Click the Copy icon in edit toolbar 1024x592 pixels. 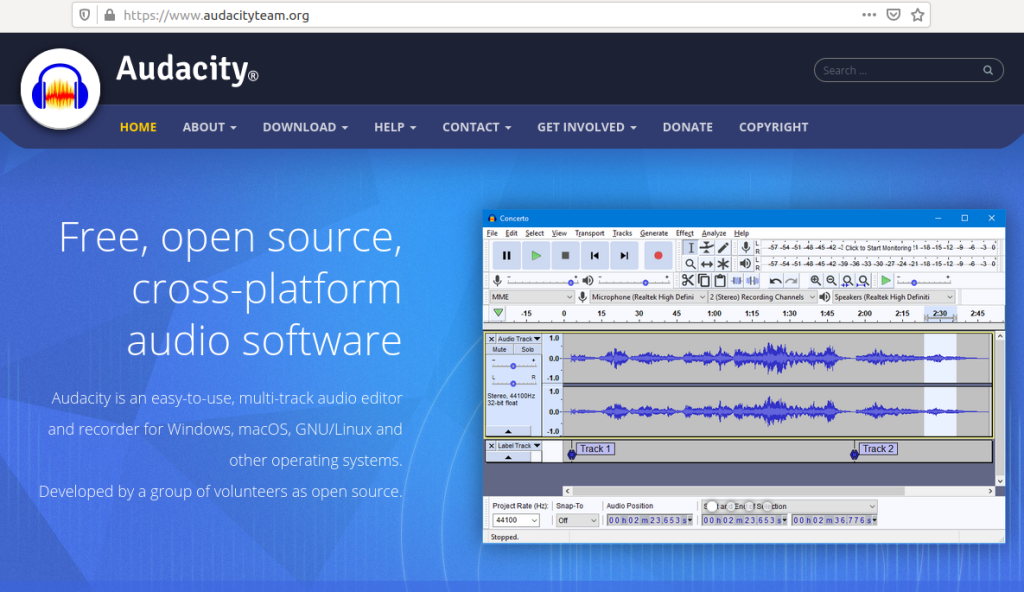coord(704,280)
